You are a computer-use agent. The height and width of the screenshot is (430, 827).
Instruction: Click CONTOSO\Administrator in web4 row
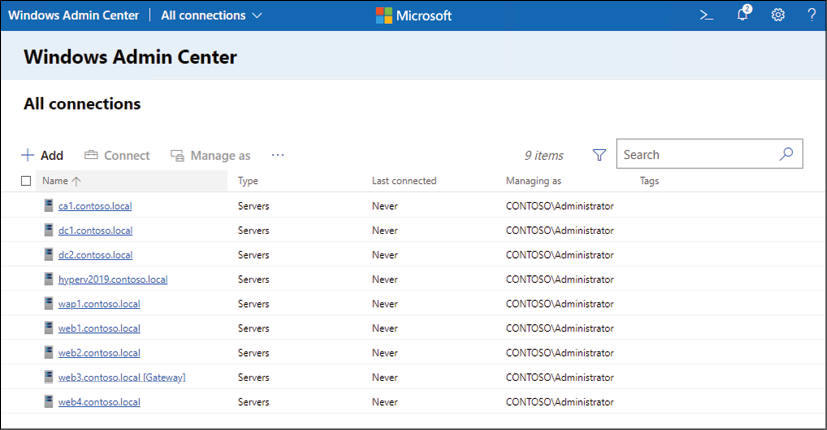point(560,402)
